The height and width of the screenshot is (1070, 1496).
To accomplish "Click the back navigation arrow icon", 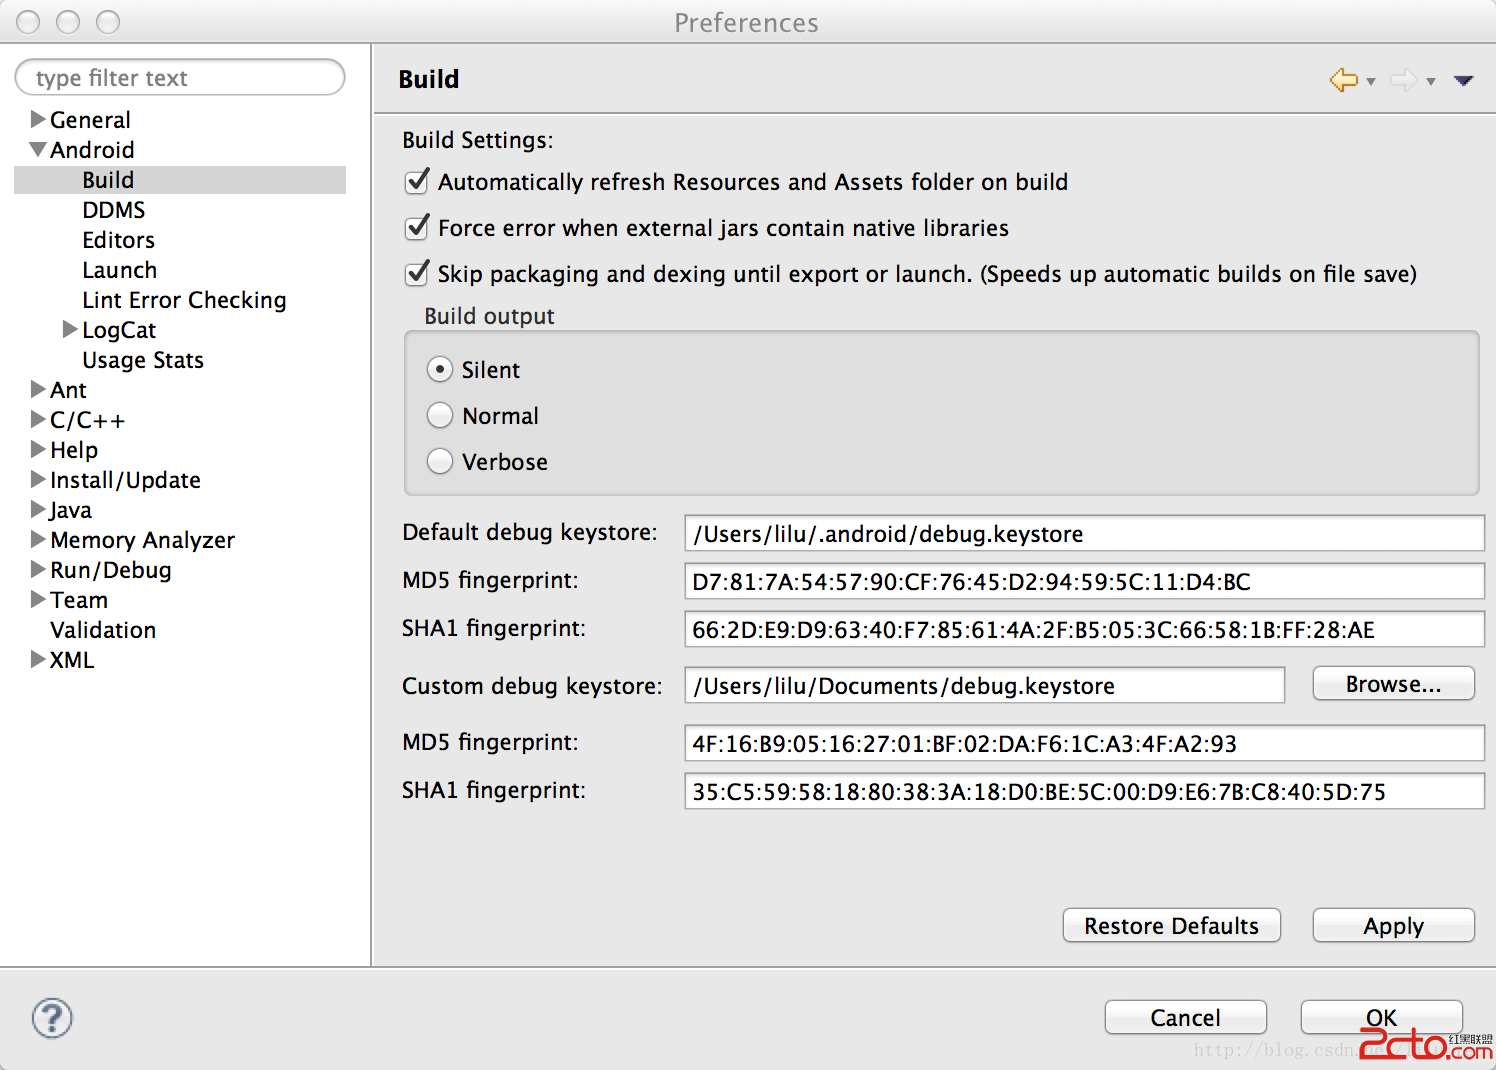I will pyautogui.click(x=1343, y=80).
